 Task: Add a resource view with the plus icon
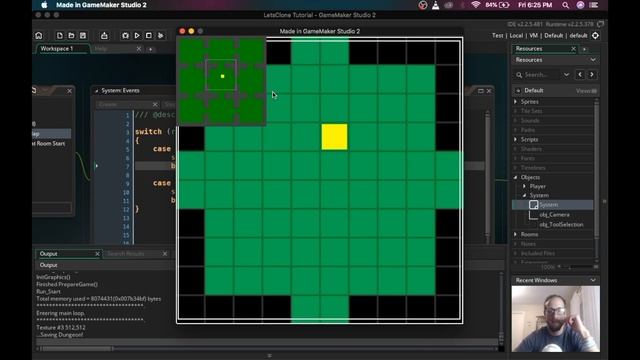[x=518, y=91]
